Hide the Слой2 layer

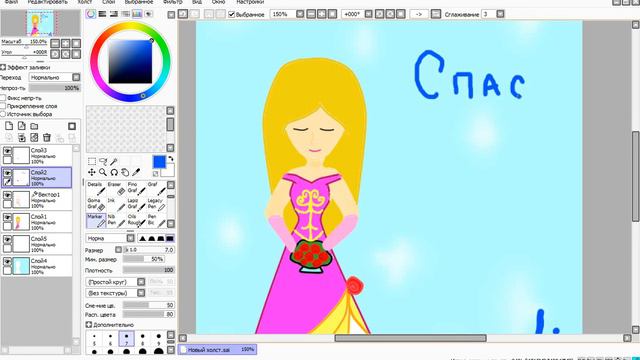point(7,173)
